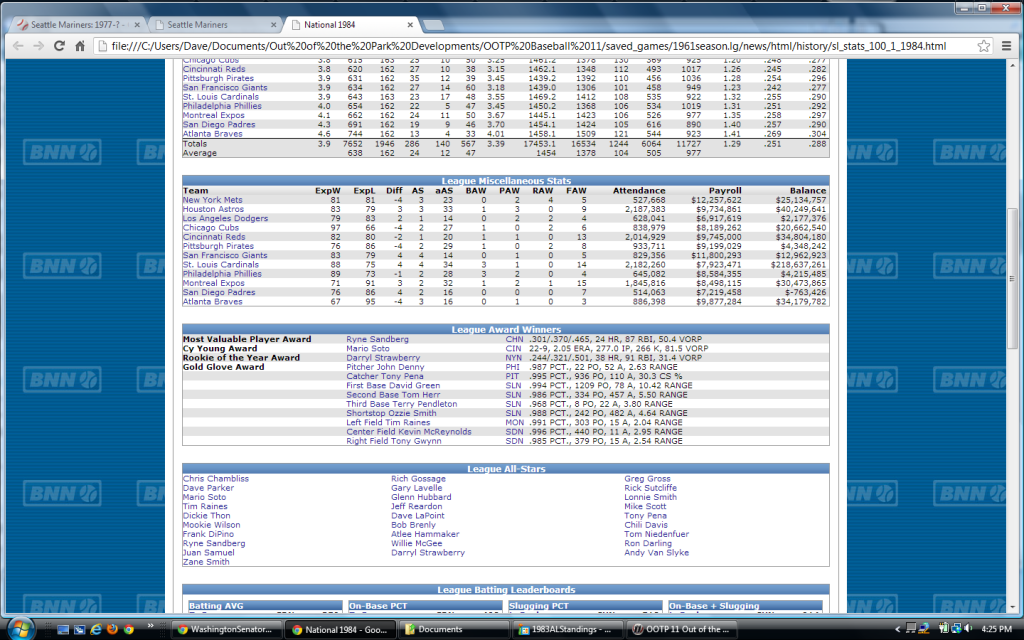
Task: Open the browser home page icon
Action: [80, 46]
